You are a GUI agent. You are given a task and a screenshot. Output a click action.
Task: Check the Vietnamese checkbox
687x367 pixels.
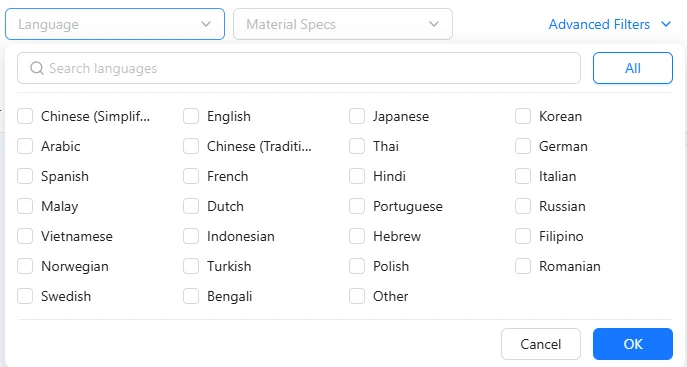click(x=25, y=236)
